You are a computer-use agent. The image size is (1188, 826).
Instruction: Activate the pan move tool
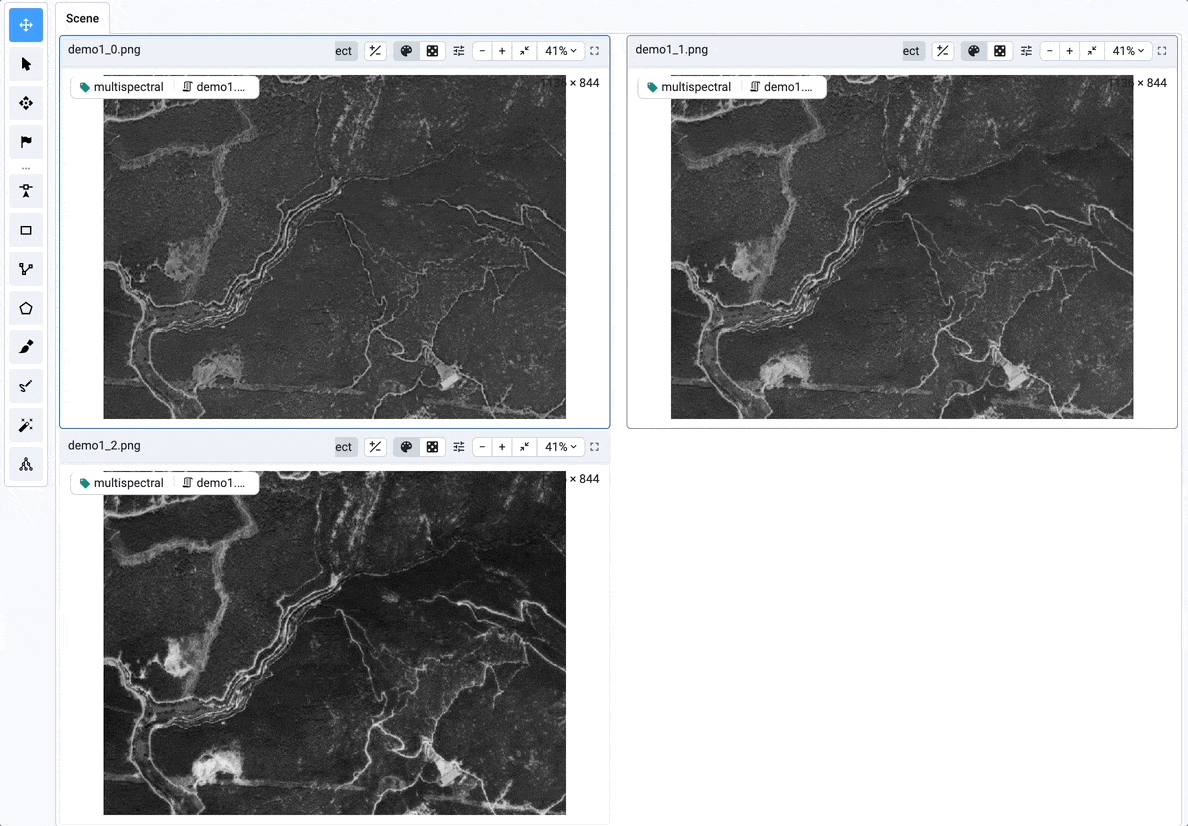click(x=26, y=25)
